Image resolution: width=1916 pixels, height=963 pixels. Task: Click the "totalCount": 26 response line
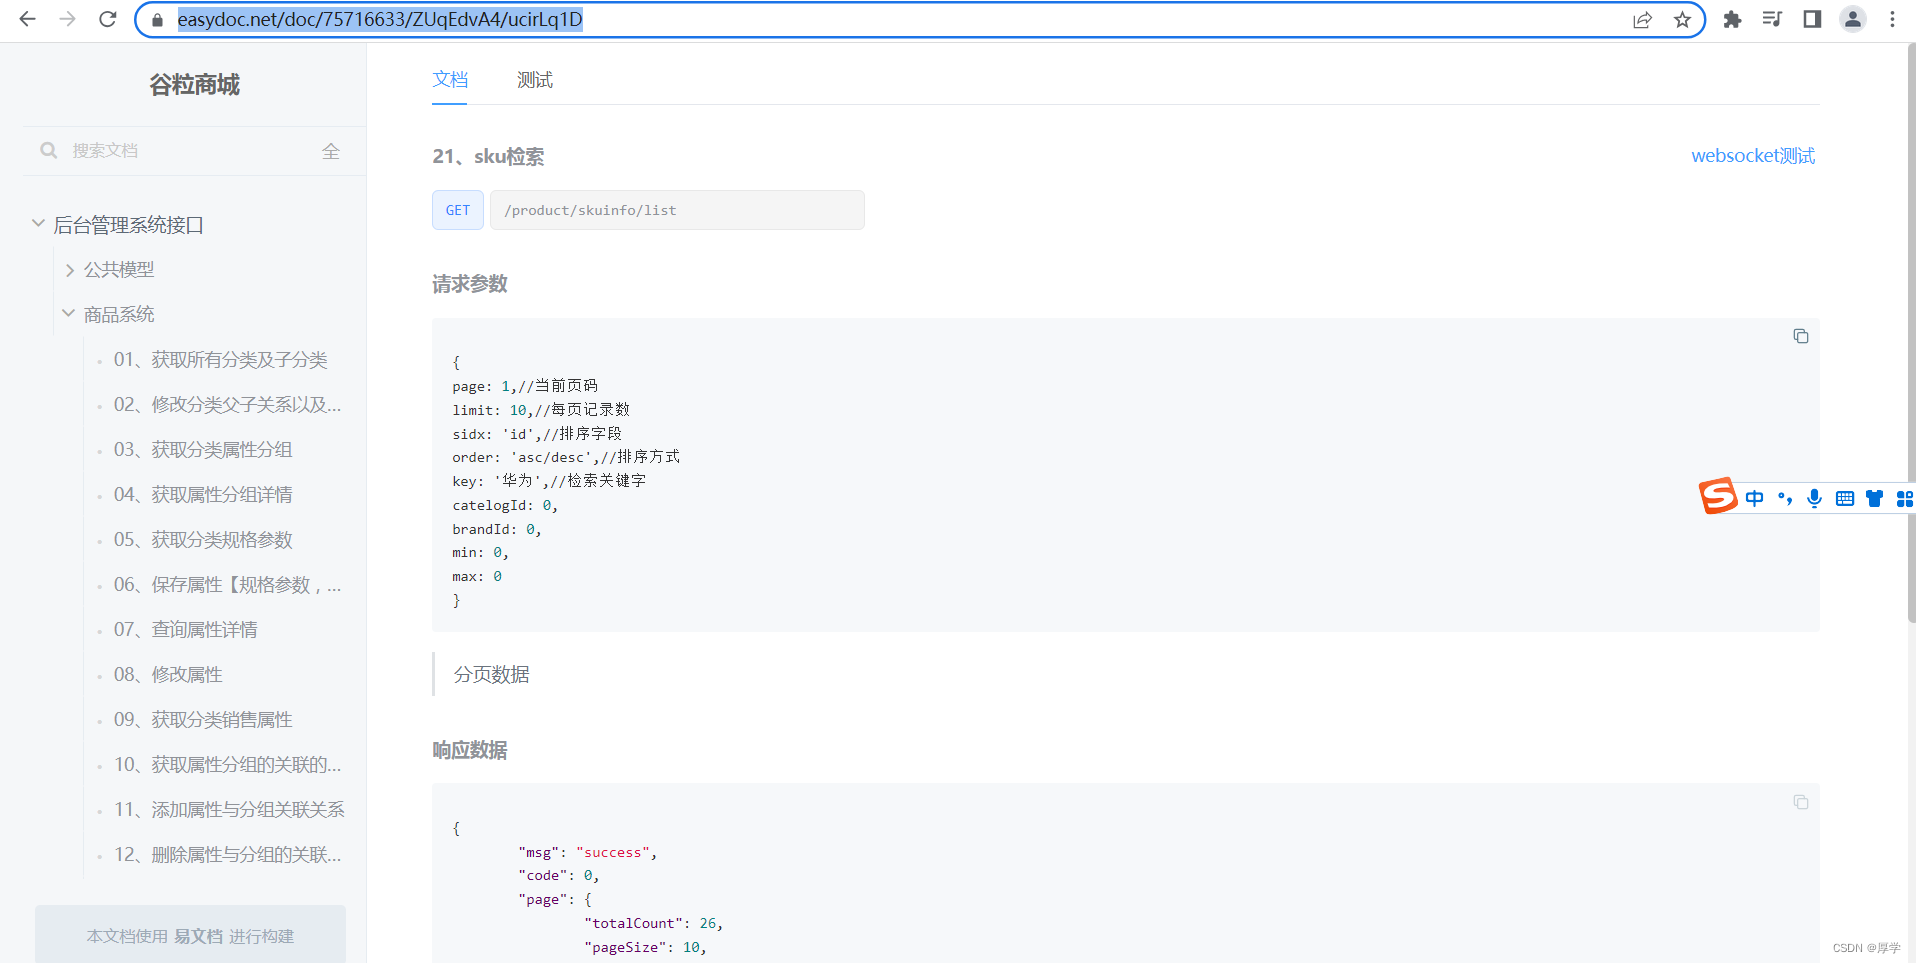coord(653,924)
